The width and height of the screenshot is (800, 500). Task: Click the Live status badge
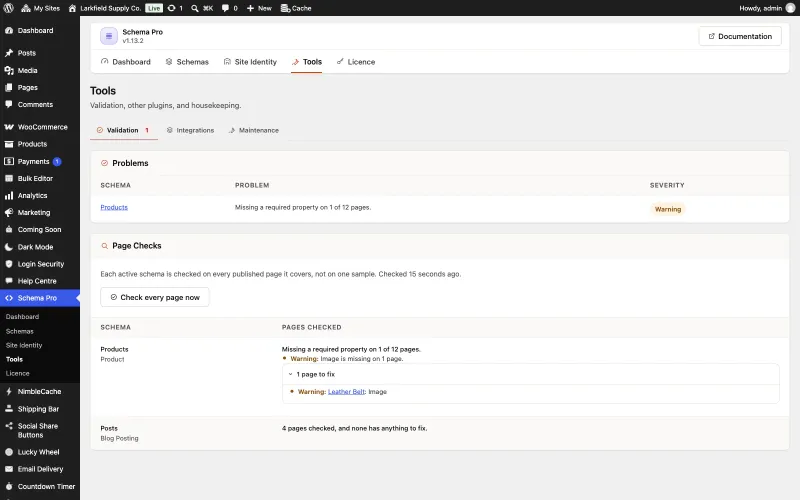pos(154,8)
